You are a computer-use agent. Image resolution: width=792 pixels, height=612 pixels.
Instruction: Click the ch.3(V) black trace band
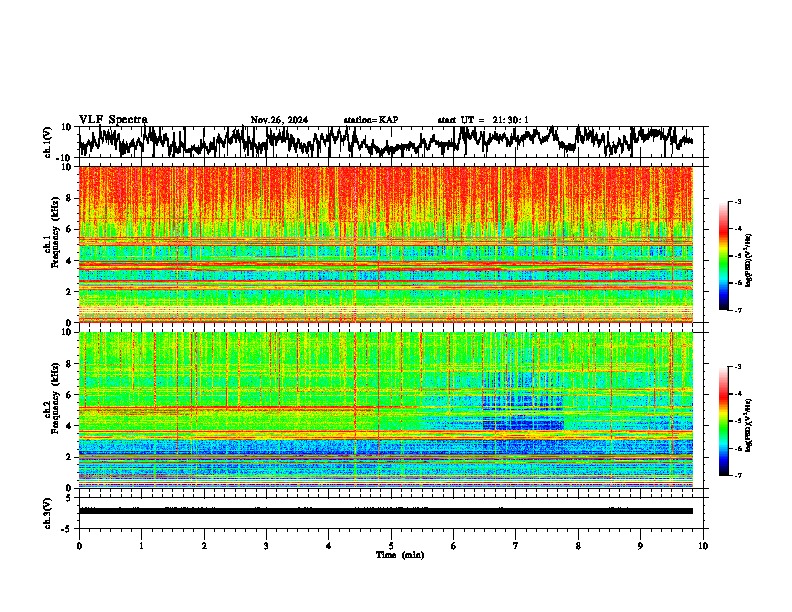tap(386, 511)
